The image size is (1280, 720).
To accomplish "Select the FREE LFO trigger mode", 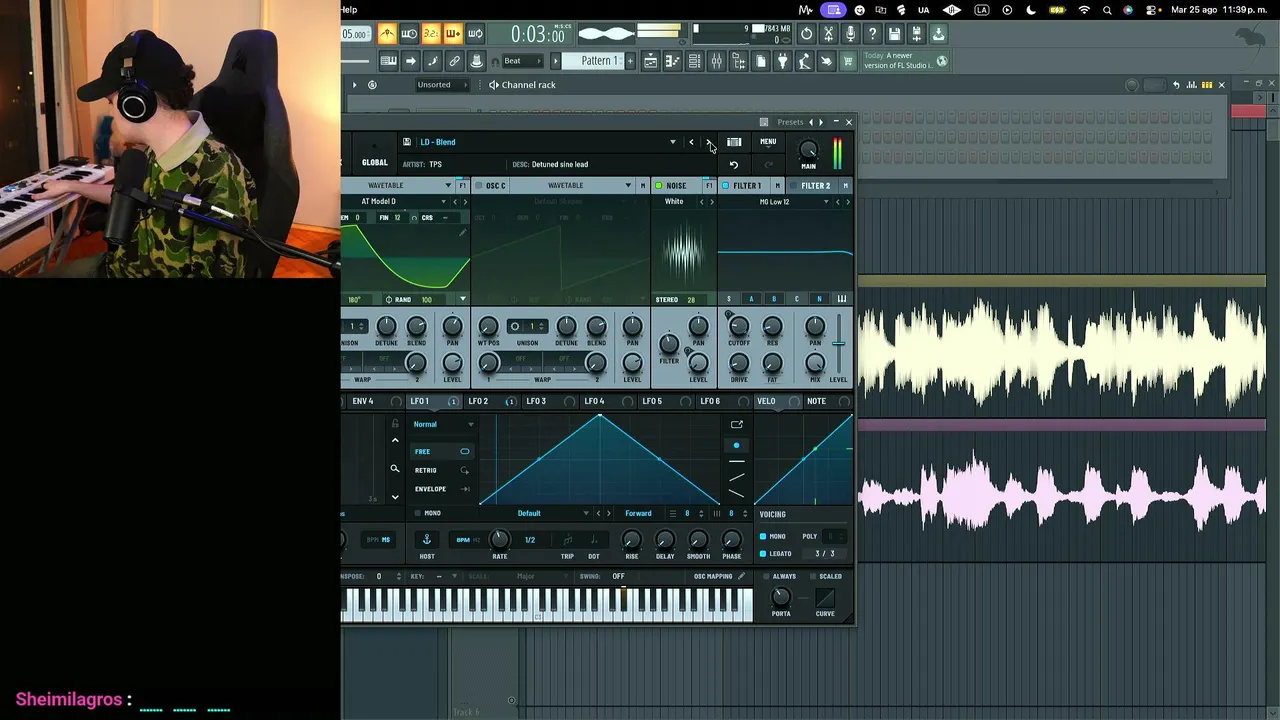I will pos(442,452).
